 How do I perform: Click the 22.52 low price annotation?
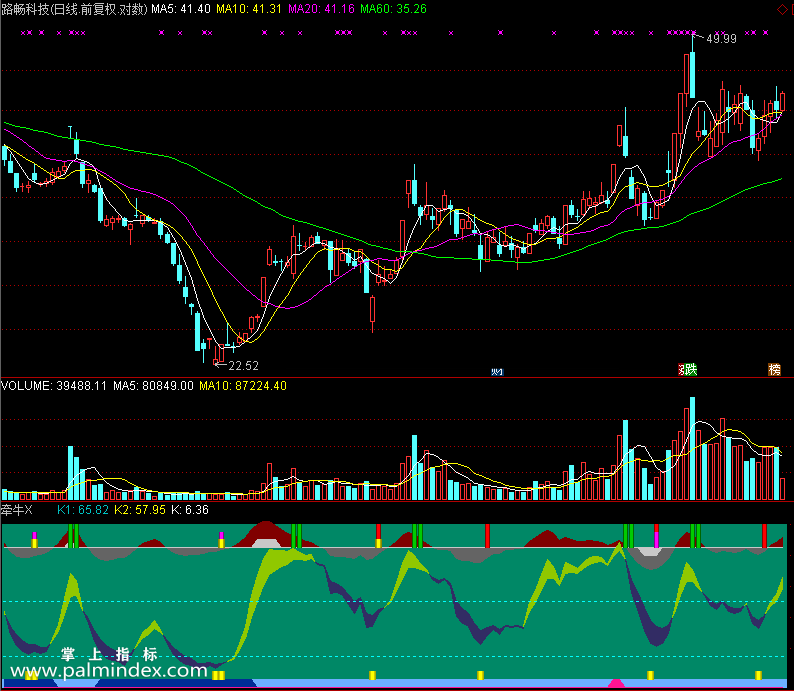(244, 365)
